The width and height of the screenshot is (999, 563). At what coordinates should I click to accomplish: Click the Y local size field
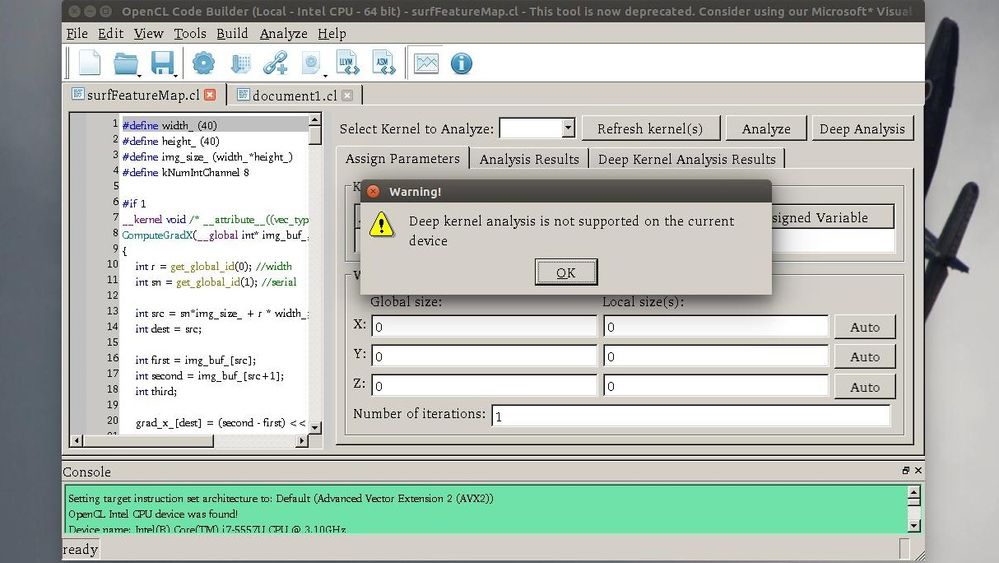click(x=715, y=357)
